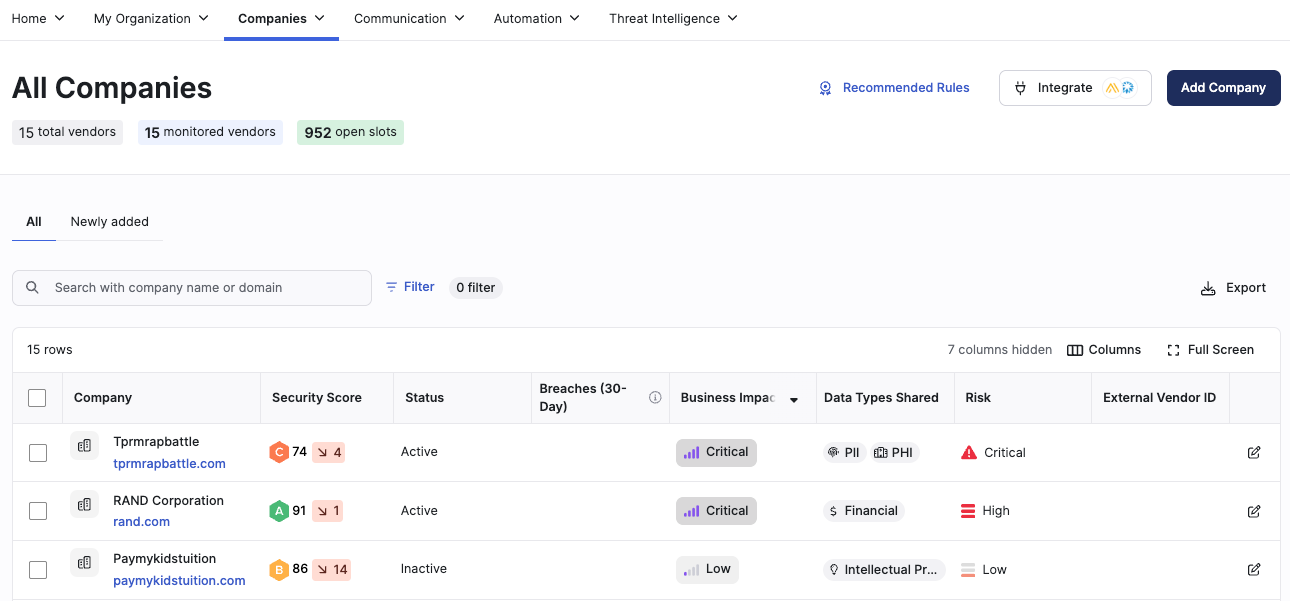Click the B grade hexagon for Paymykidstuition
Screen dimensions: 1290x601
tap(279, 570)
